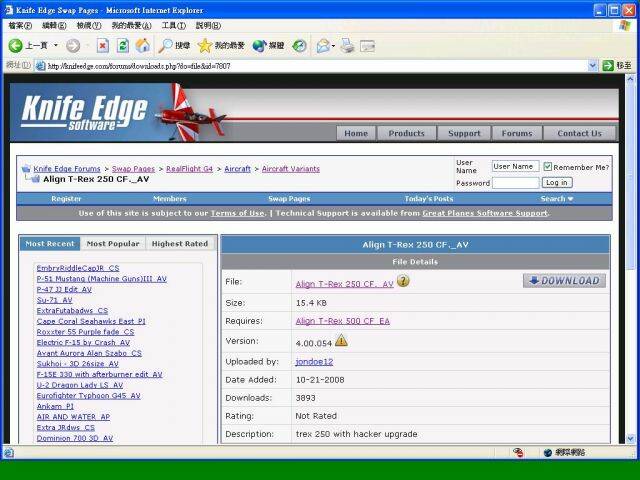640x480 pixels.
Task: Click the Mail envelope toolbar icon
Action: click(323, 46)
